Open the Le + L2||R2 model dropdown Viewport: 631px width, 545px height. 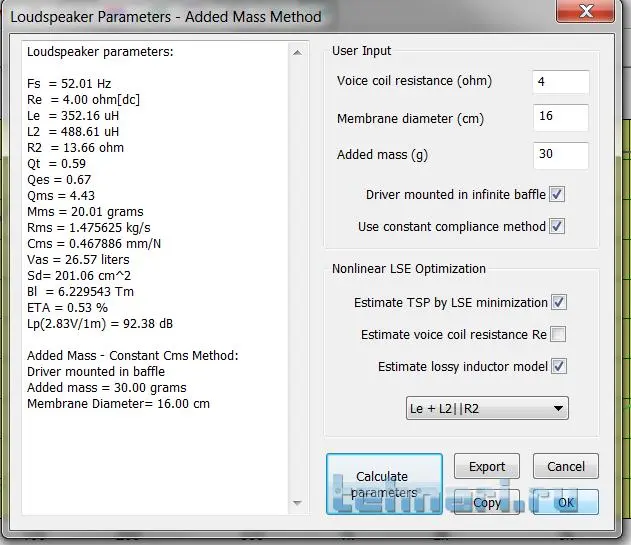[487, 408]
